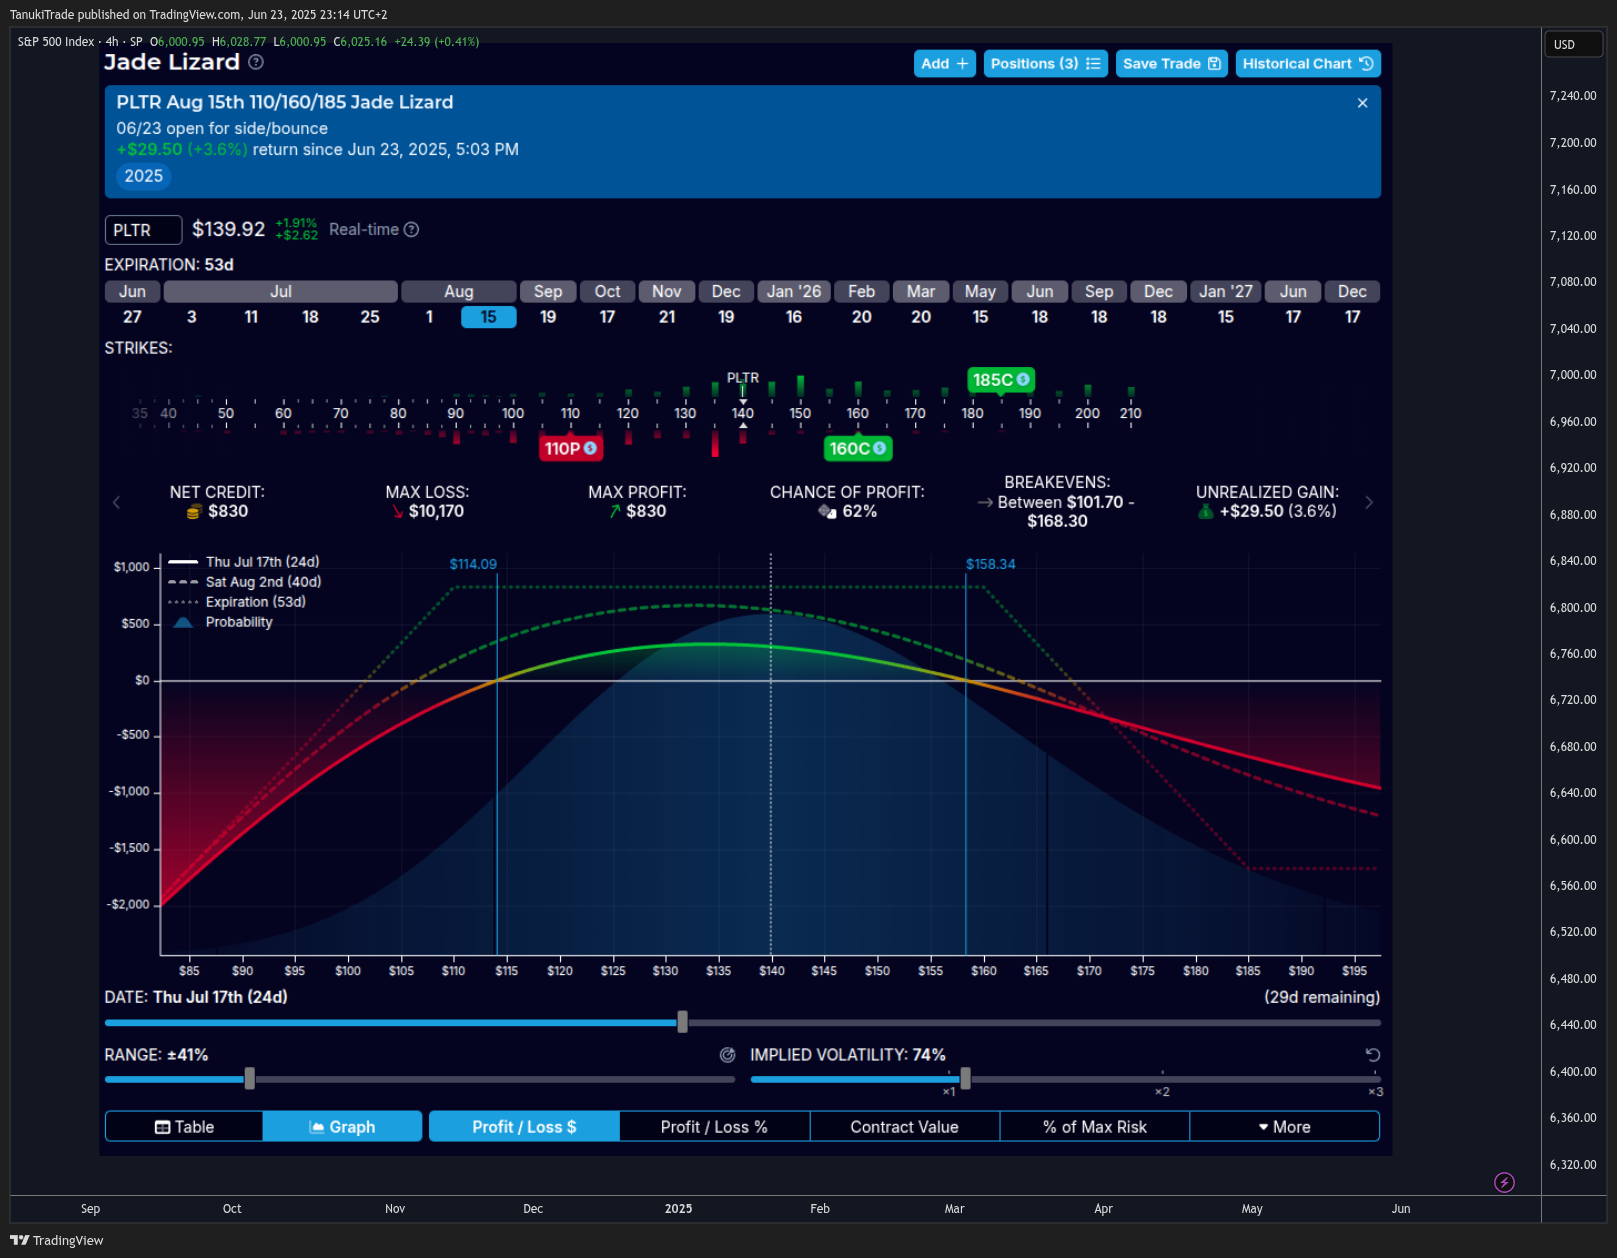Select the Contract Value mode
This screenshot has width=1617, height=1258.
tap(904, 1127)
